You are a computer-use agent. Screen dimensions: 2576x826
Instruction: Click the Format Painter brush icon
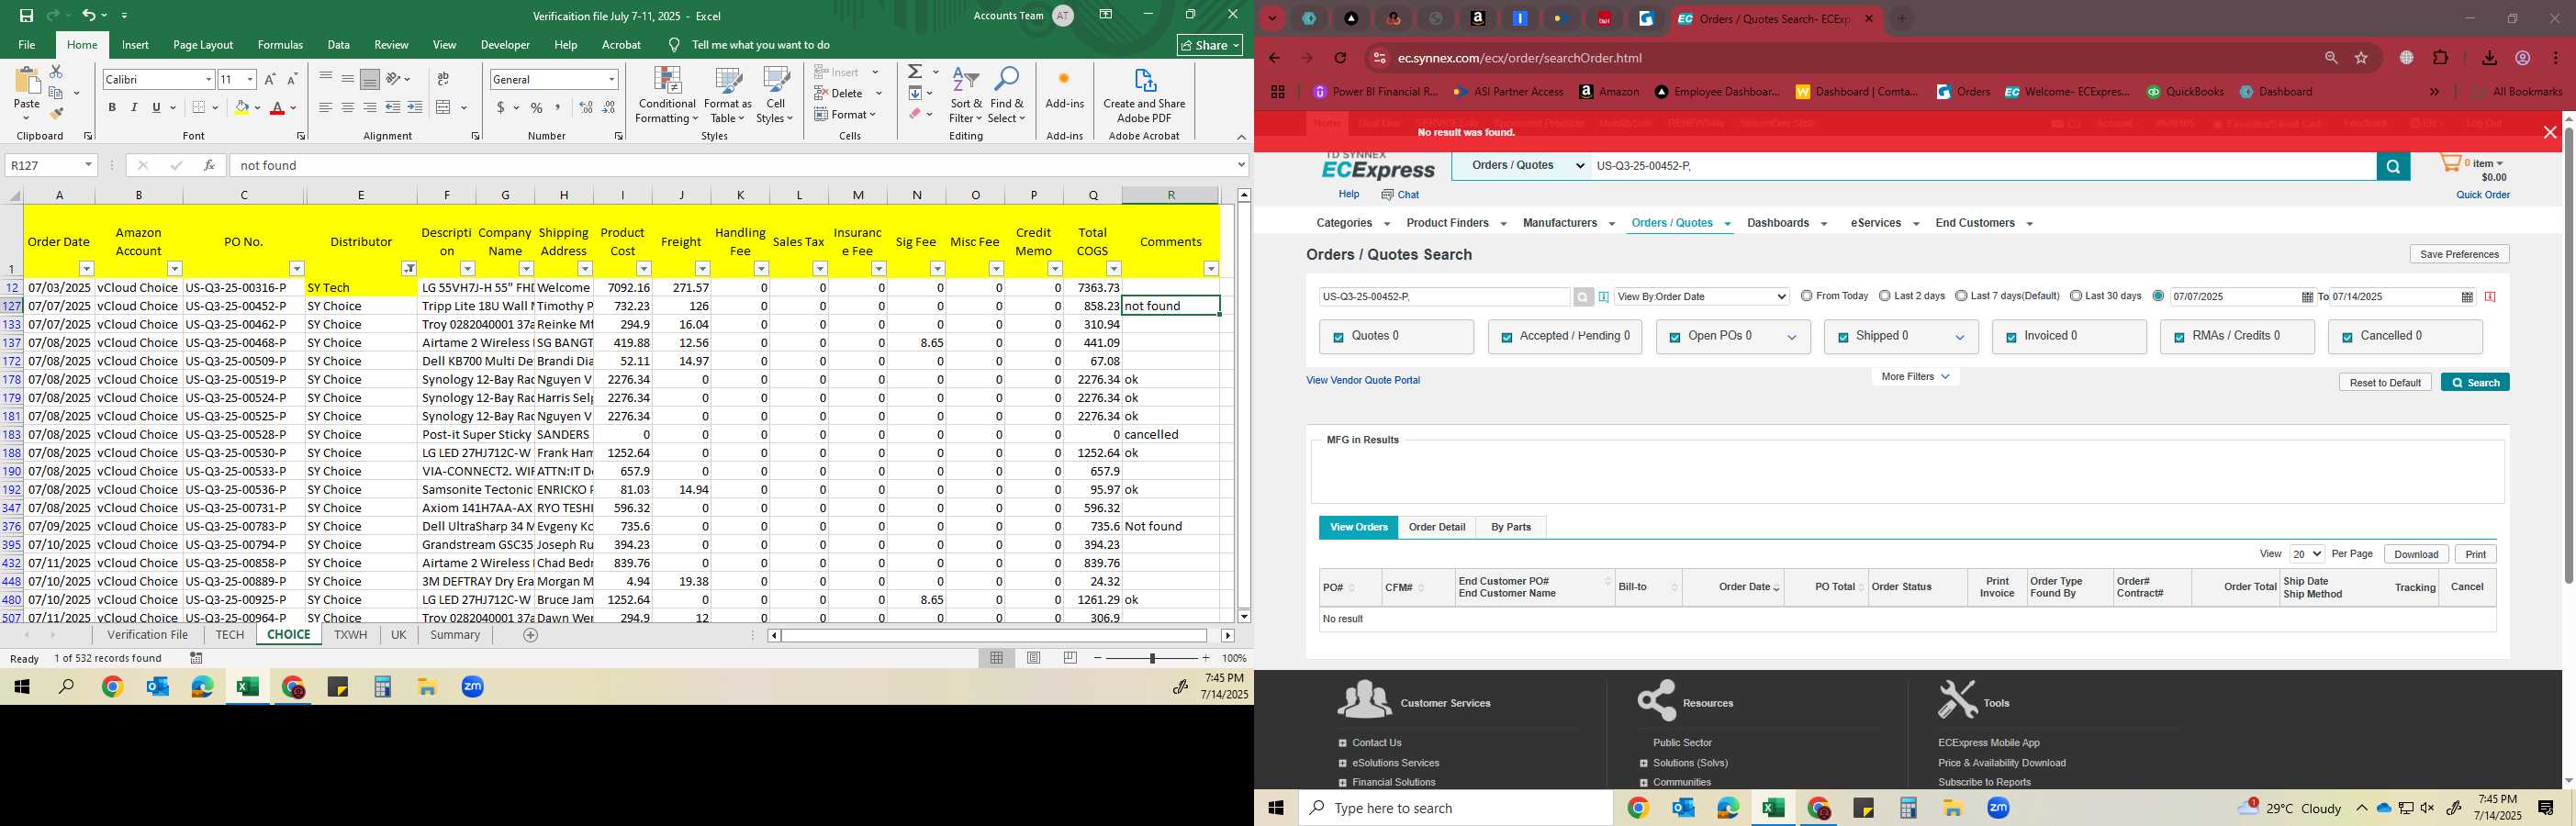click(x=57, y=114)
